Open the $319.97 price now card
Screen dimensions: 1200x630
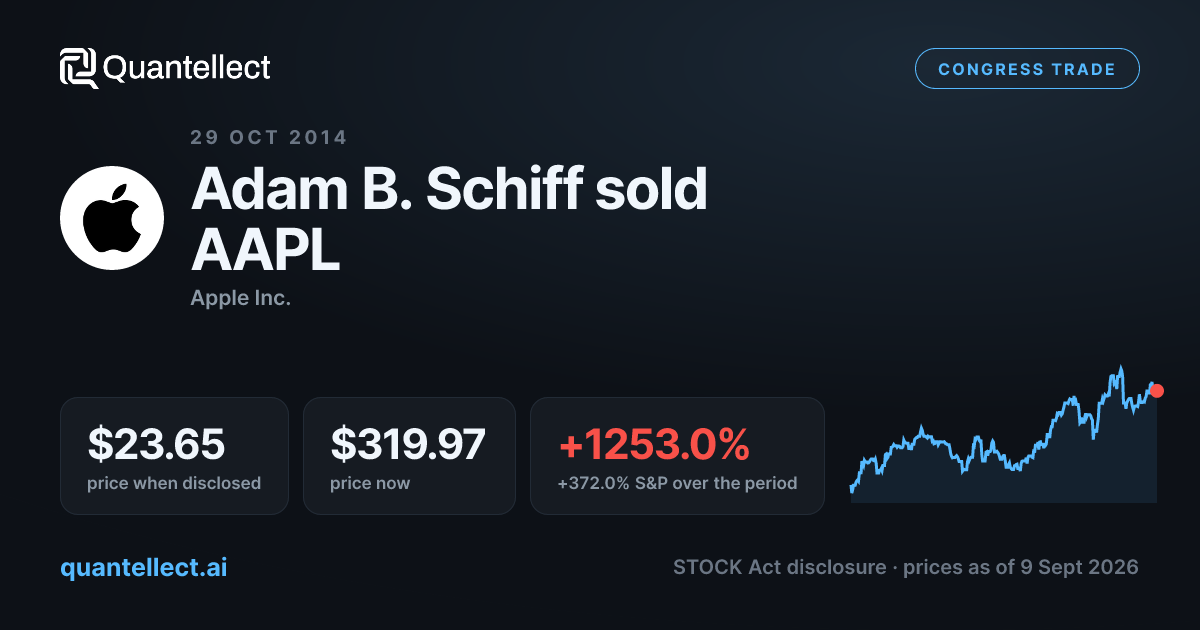(409, 456)
